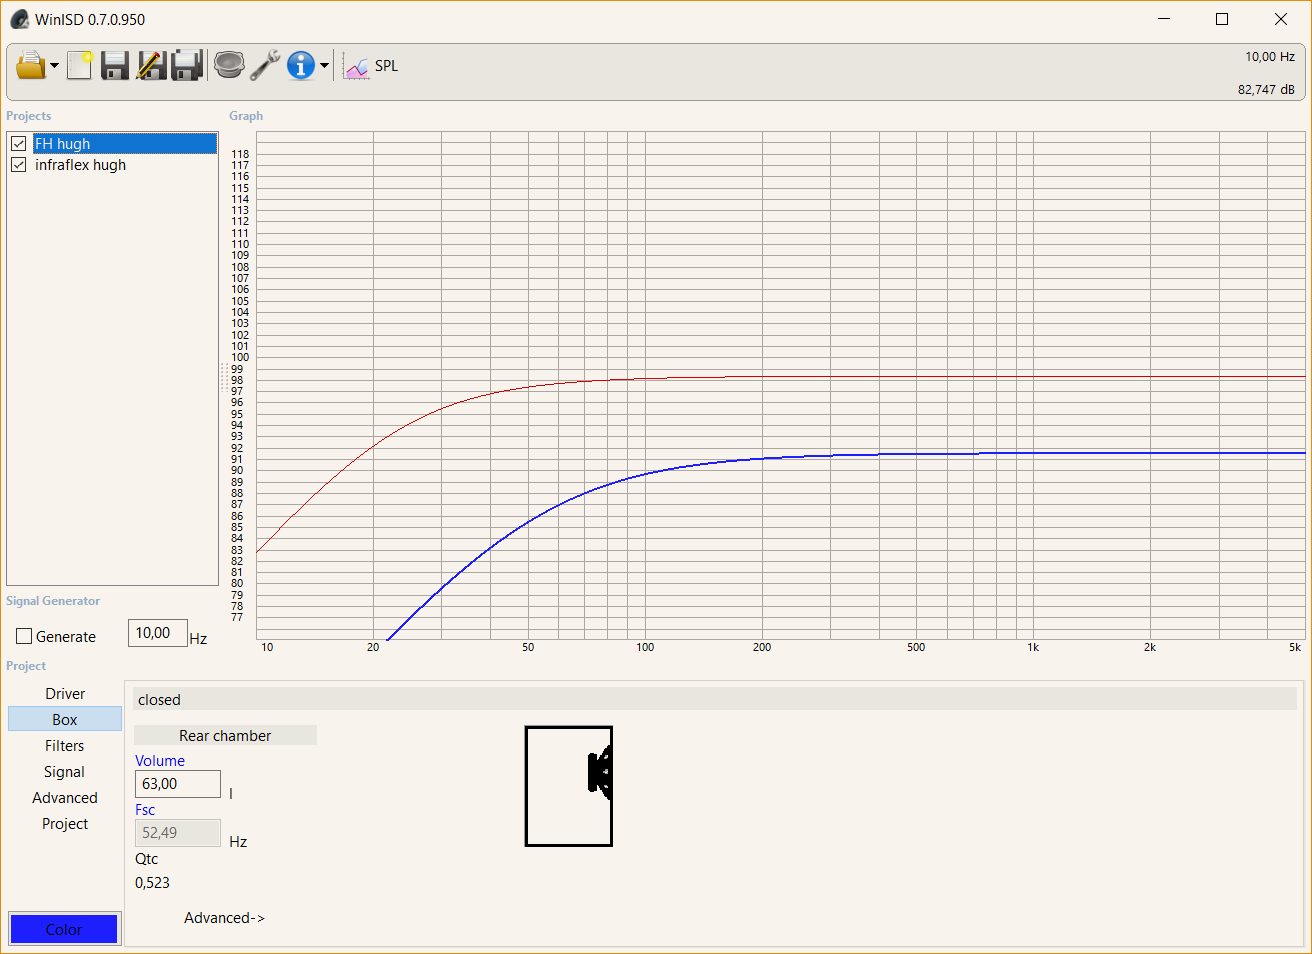Uncheck the infraflex hugh project checkbox
This screenshot has height=954, width=1312.
18,165
